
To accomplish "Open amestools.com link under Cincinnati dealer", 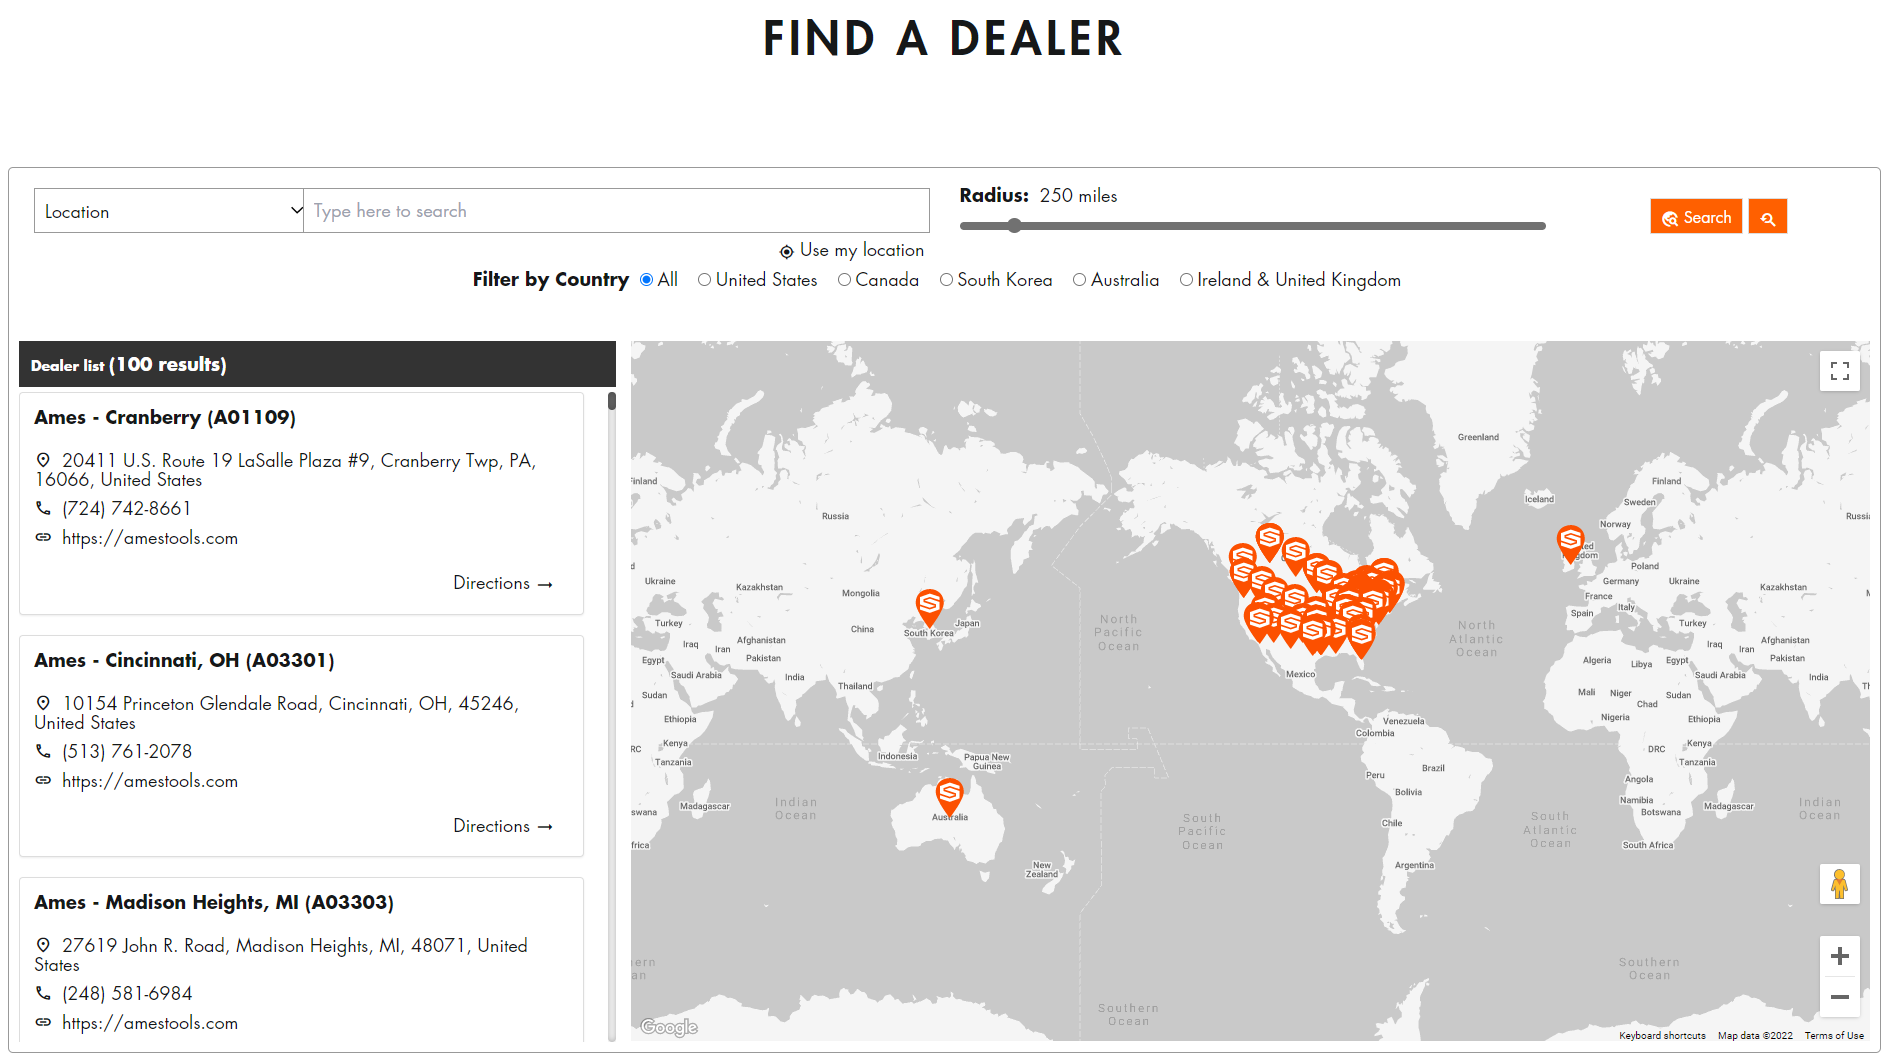I will pos(150,781).
